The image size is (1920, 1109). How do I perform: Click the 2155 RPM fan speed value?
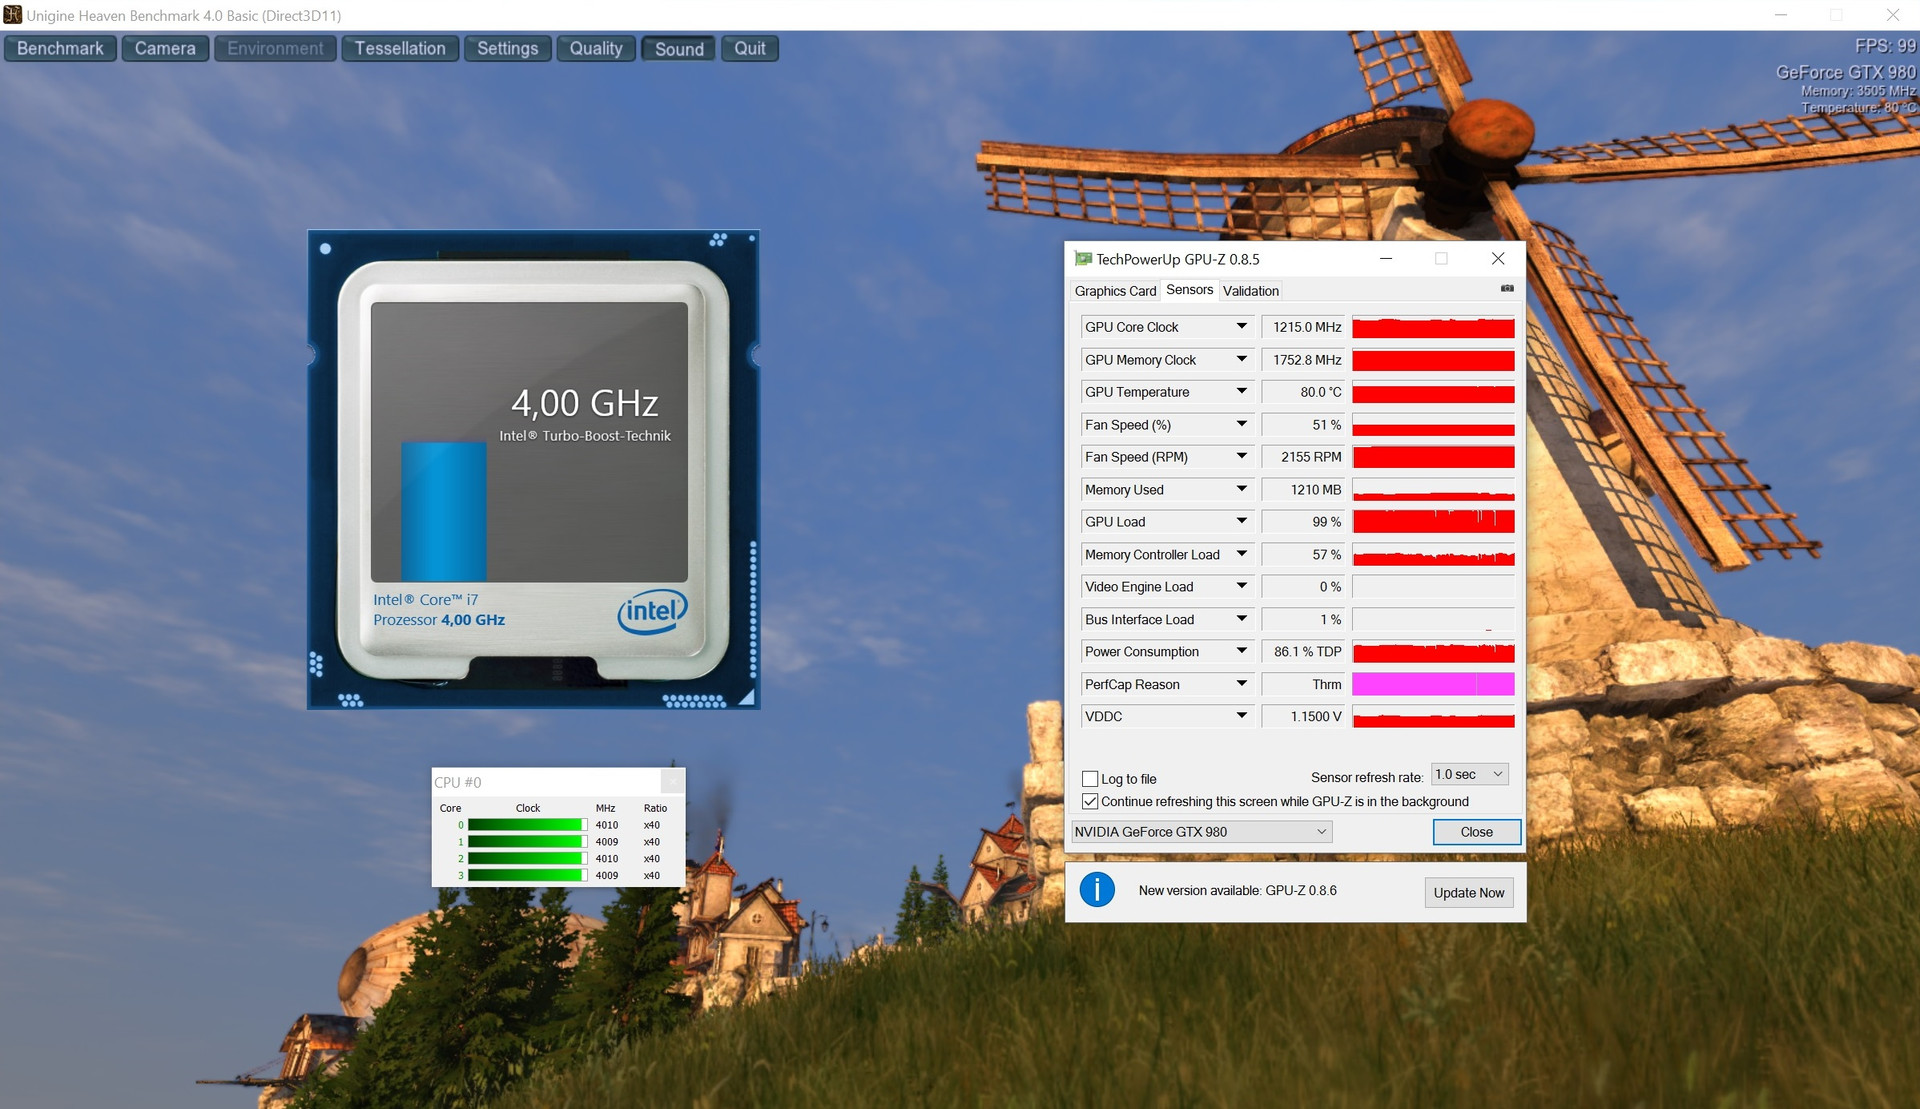click(1306, 457)
